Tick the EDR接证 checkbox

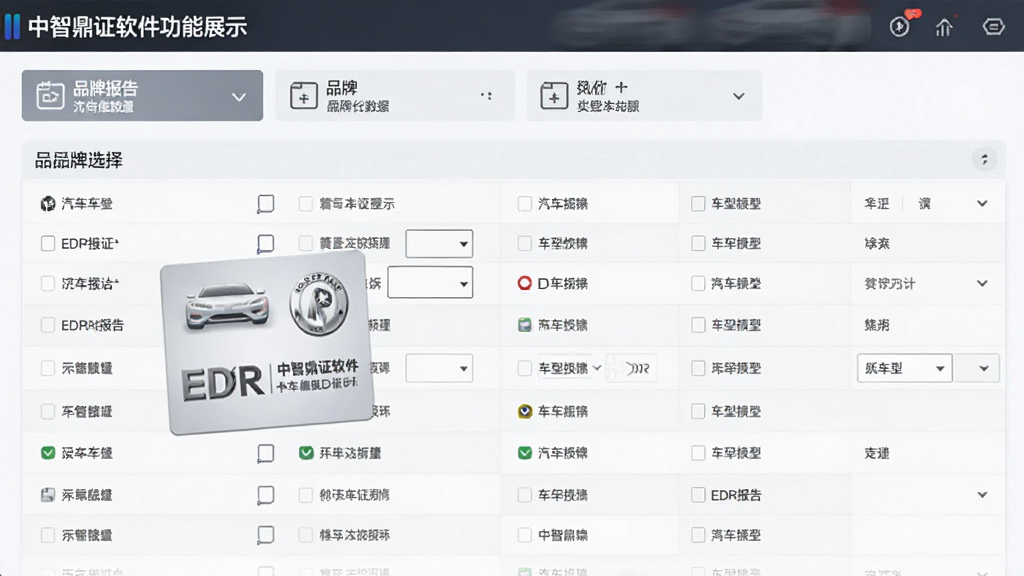coord(48,244)
